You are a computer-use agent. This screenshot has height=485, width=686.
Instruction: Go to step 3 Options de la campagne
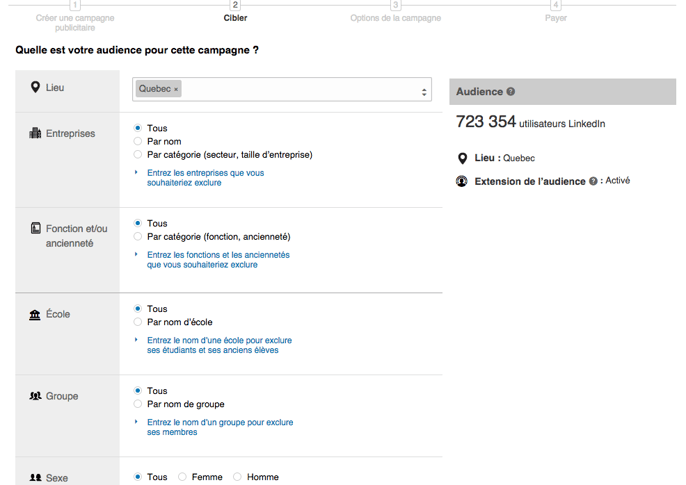(x=396, y=12)
